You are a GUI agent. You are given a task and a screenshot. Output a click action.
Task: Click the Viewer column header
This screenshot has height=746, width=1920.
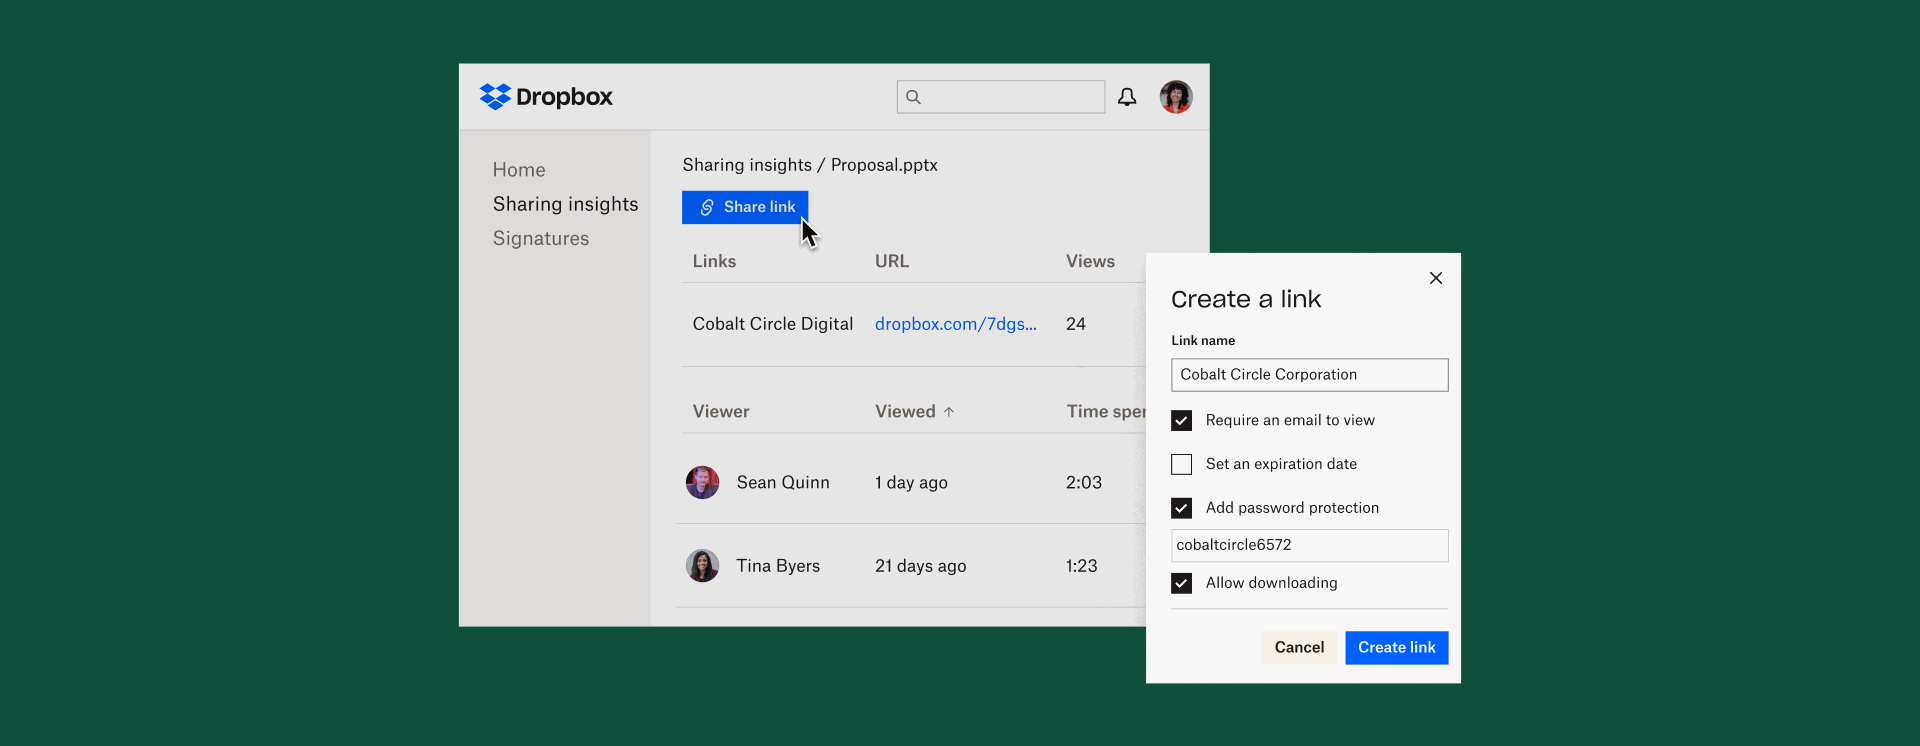coord(721,412)
